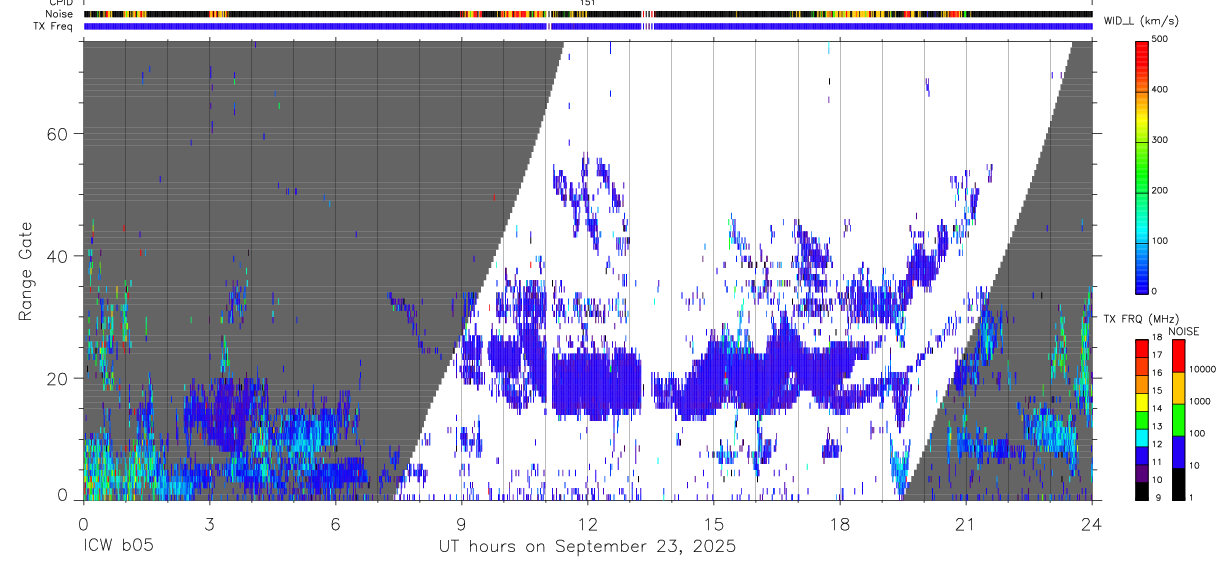Image resolution: width=1228 pixels, height=567 pixels.
Task: Click the 'Noise' strip label at top left
Action: tap(60, 14)
